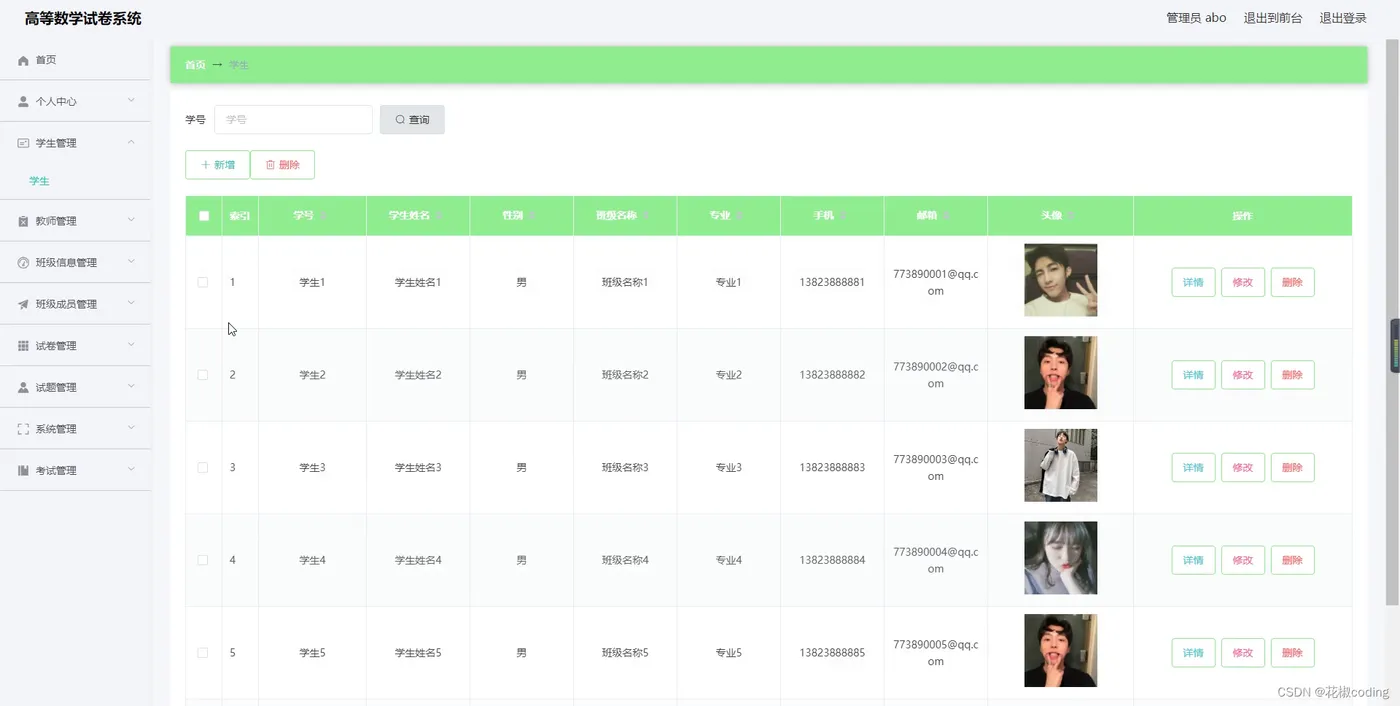Screen dimensions: 1400x706
Task: Click the sort arrows on 学生姓名 column
Action: 439,216
